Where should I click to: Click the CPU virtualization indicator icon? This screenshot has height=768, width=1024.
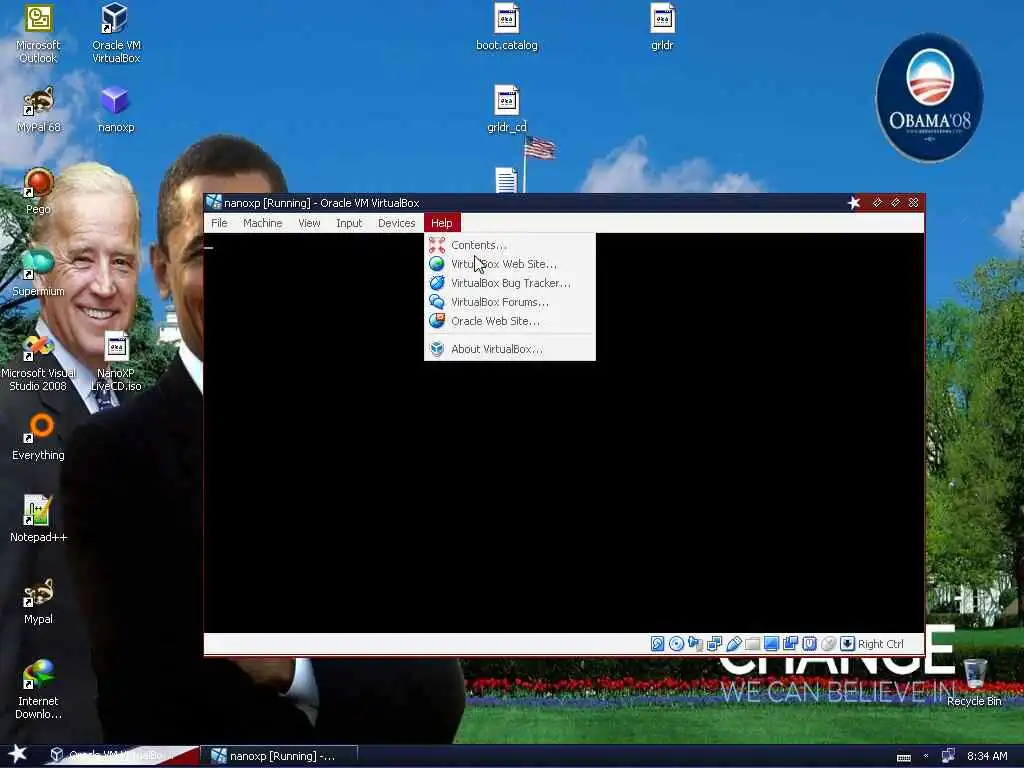tap(809, 644)
